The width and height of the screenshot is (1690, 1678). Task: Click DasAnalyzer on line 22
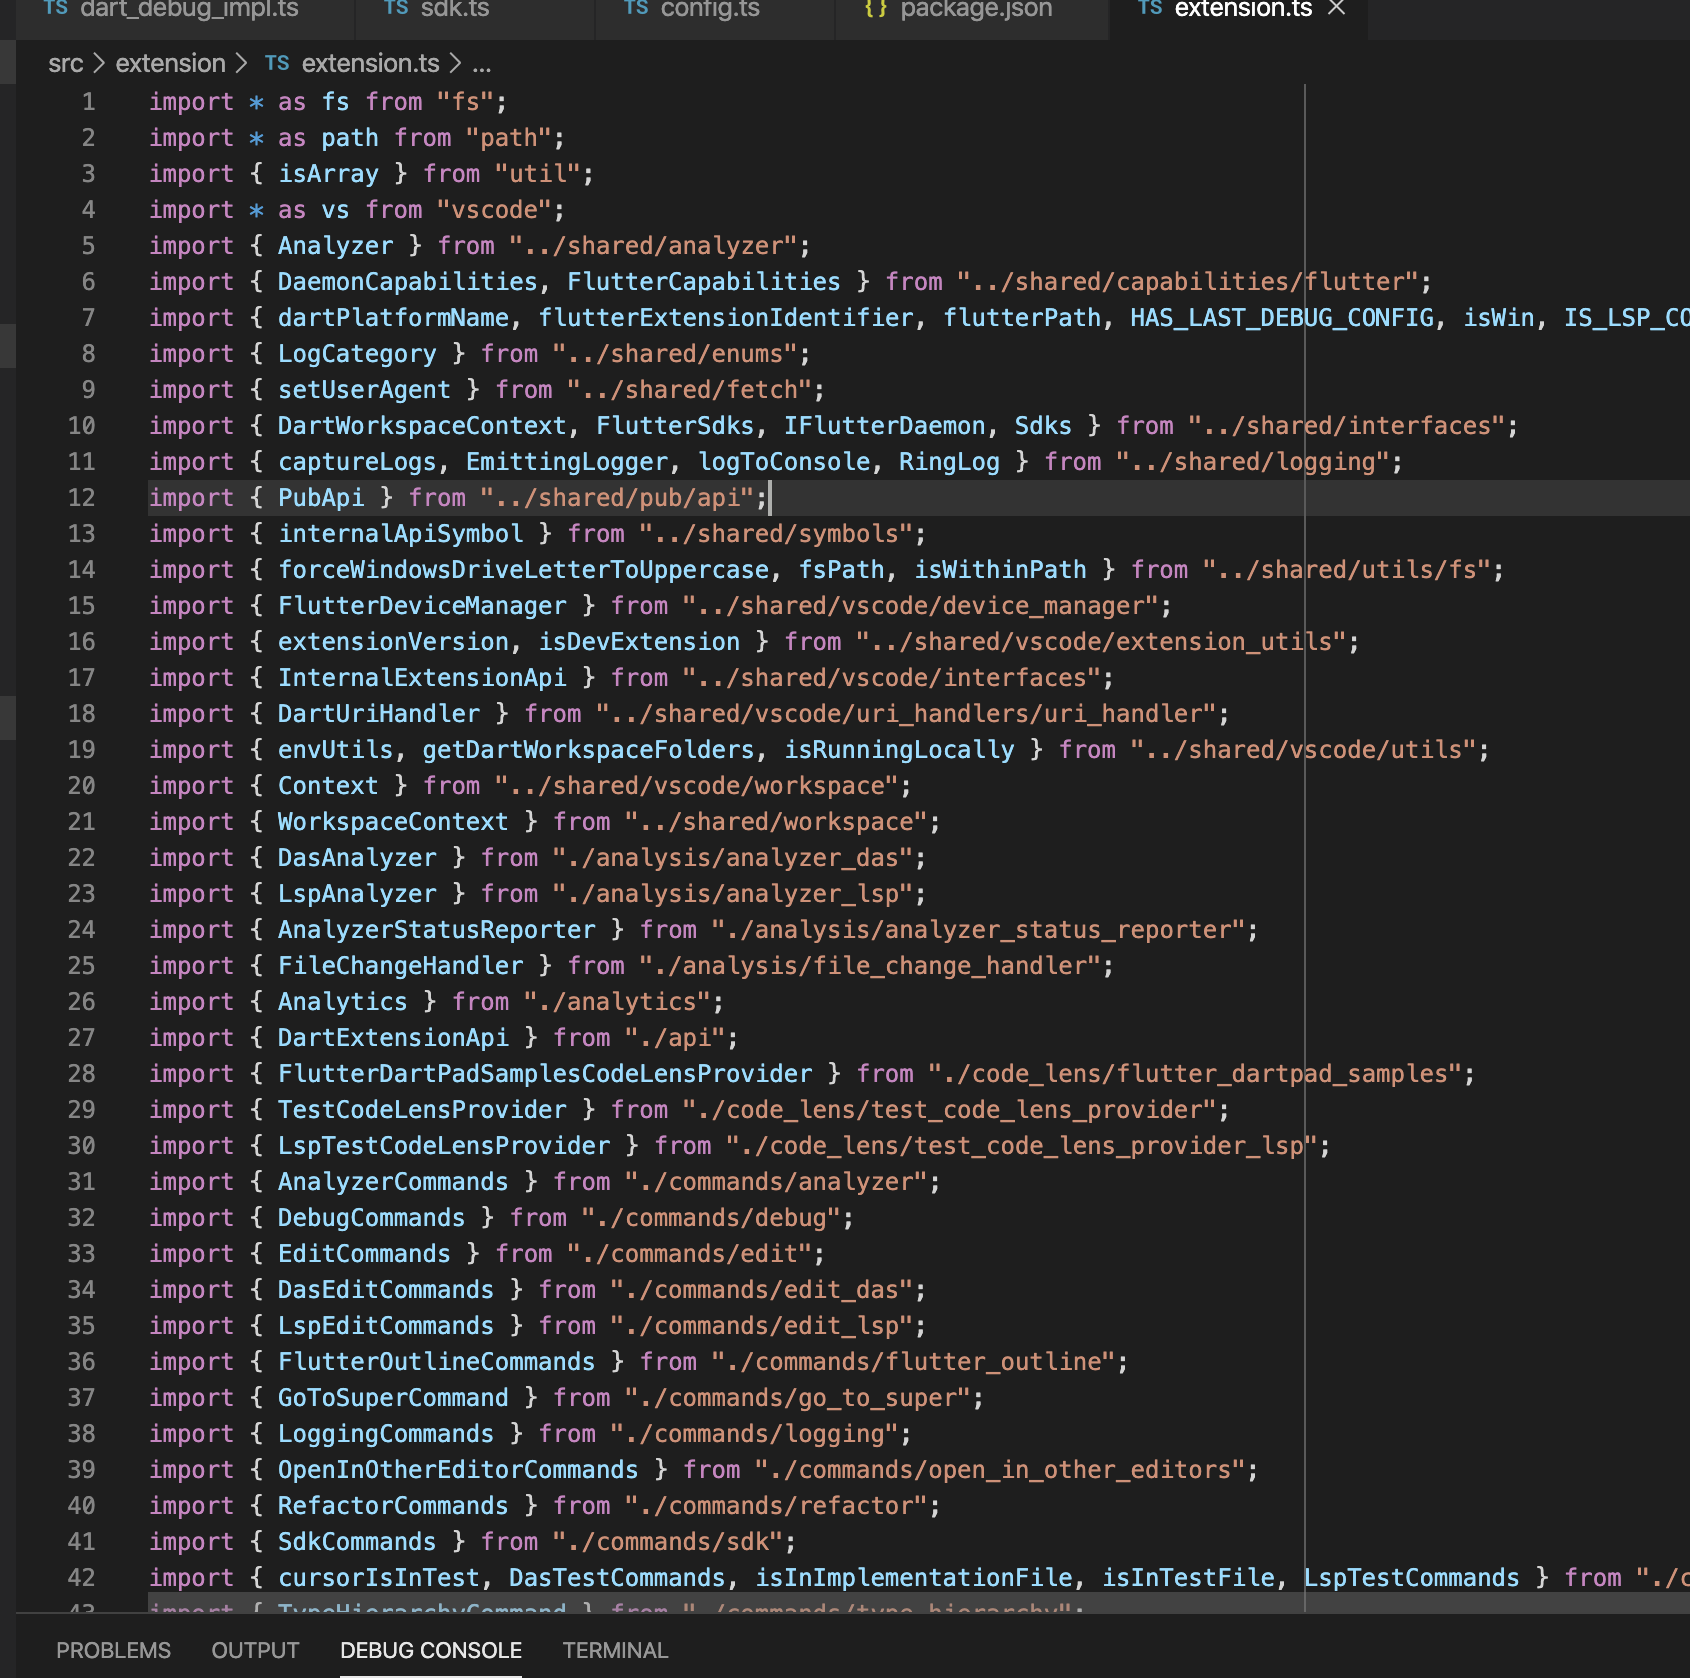tap(358, 858)
